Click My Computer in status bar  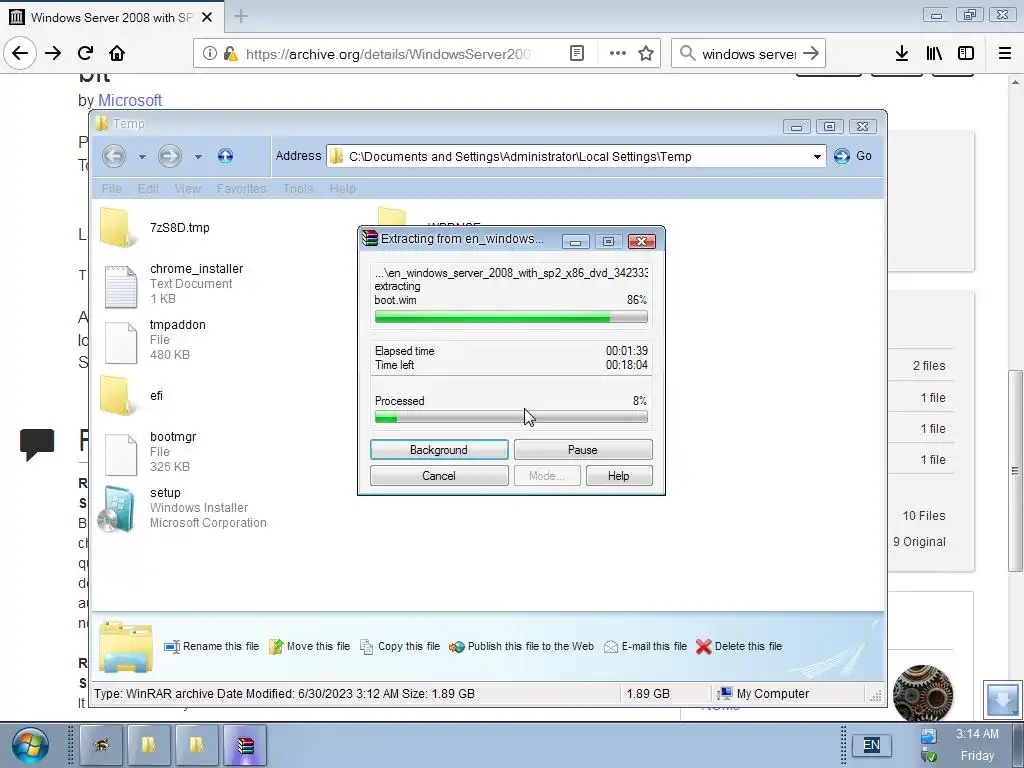[x=763, y=694]
